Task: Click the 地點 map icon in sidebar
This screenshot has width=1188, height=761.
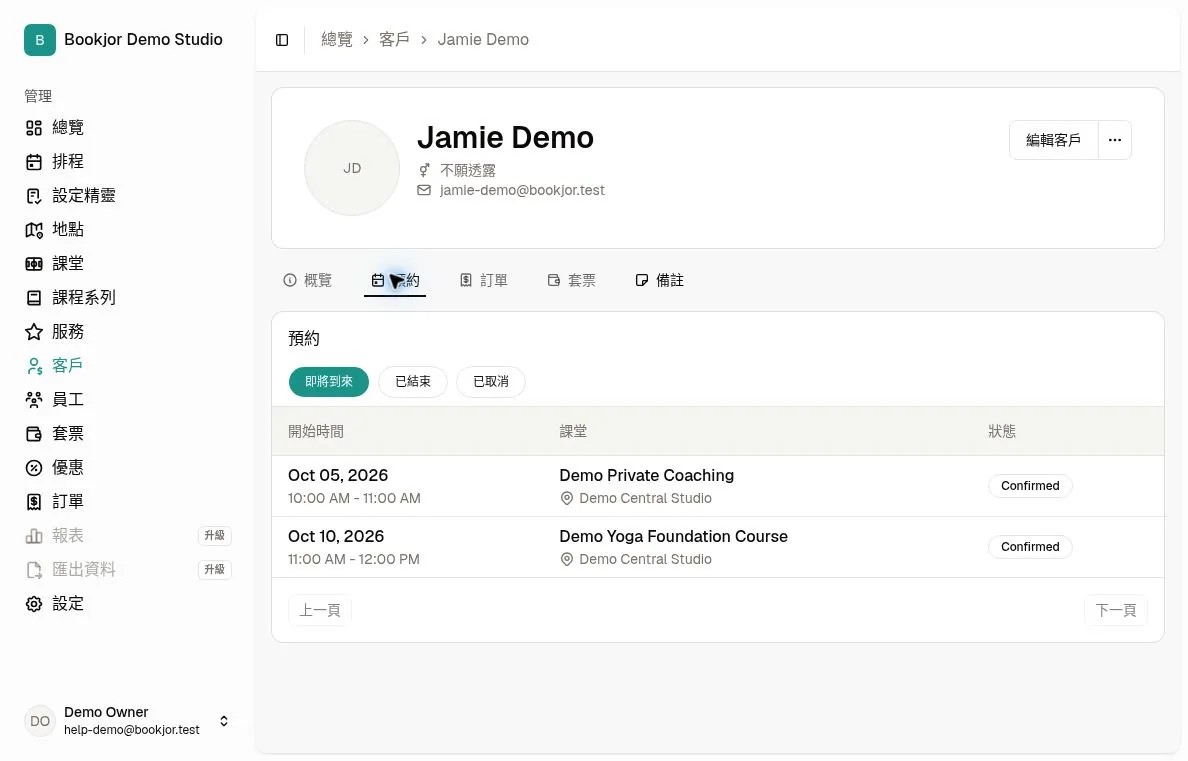Action: (33, 230)
